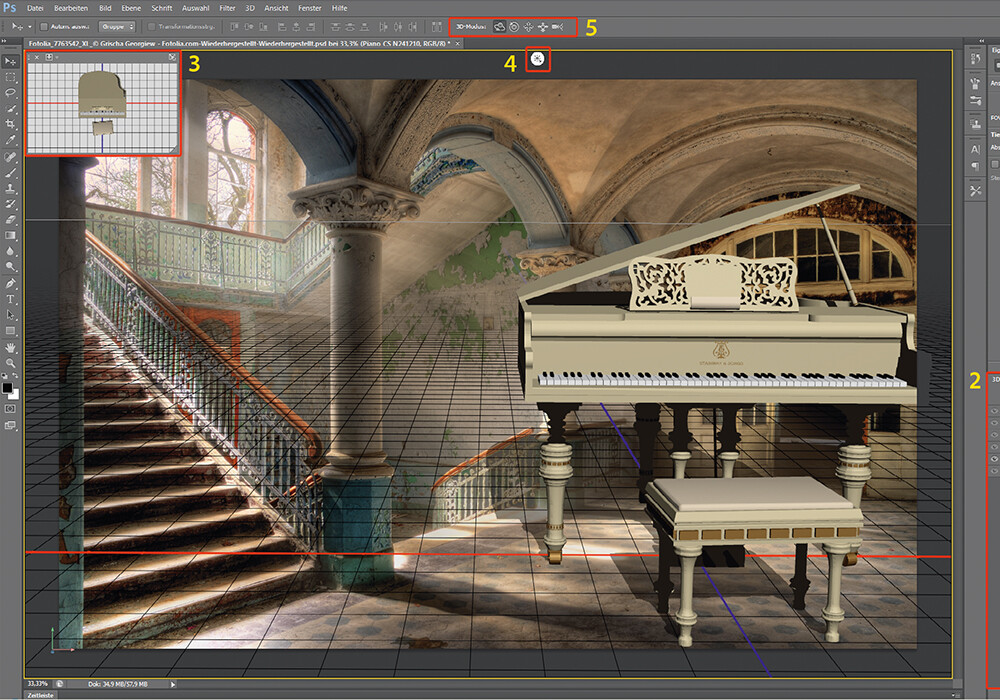Click the status bar preview icon

(59, 684)
